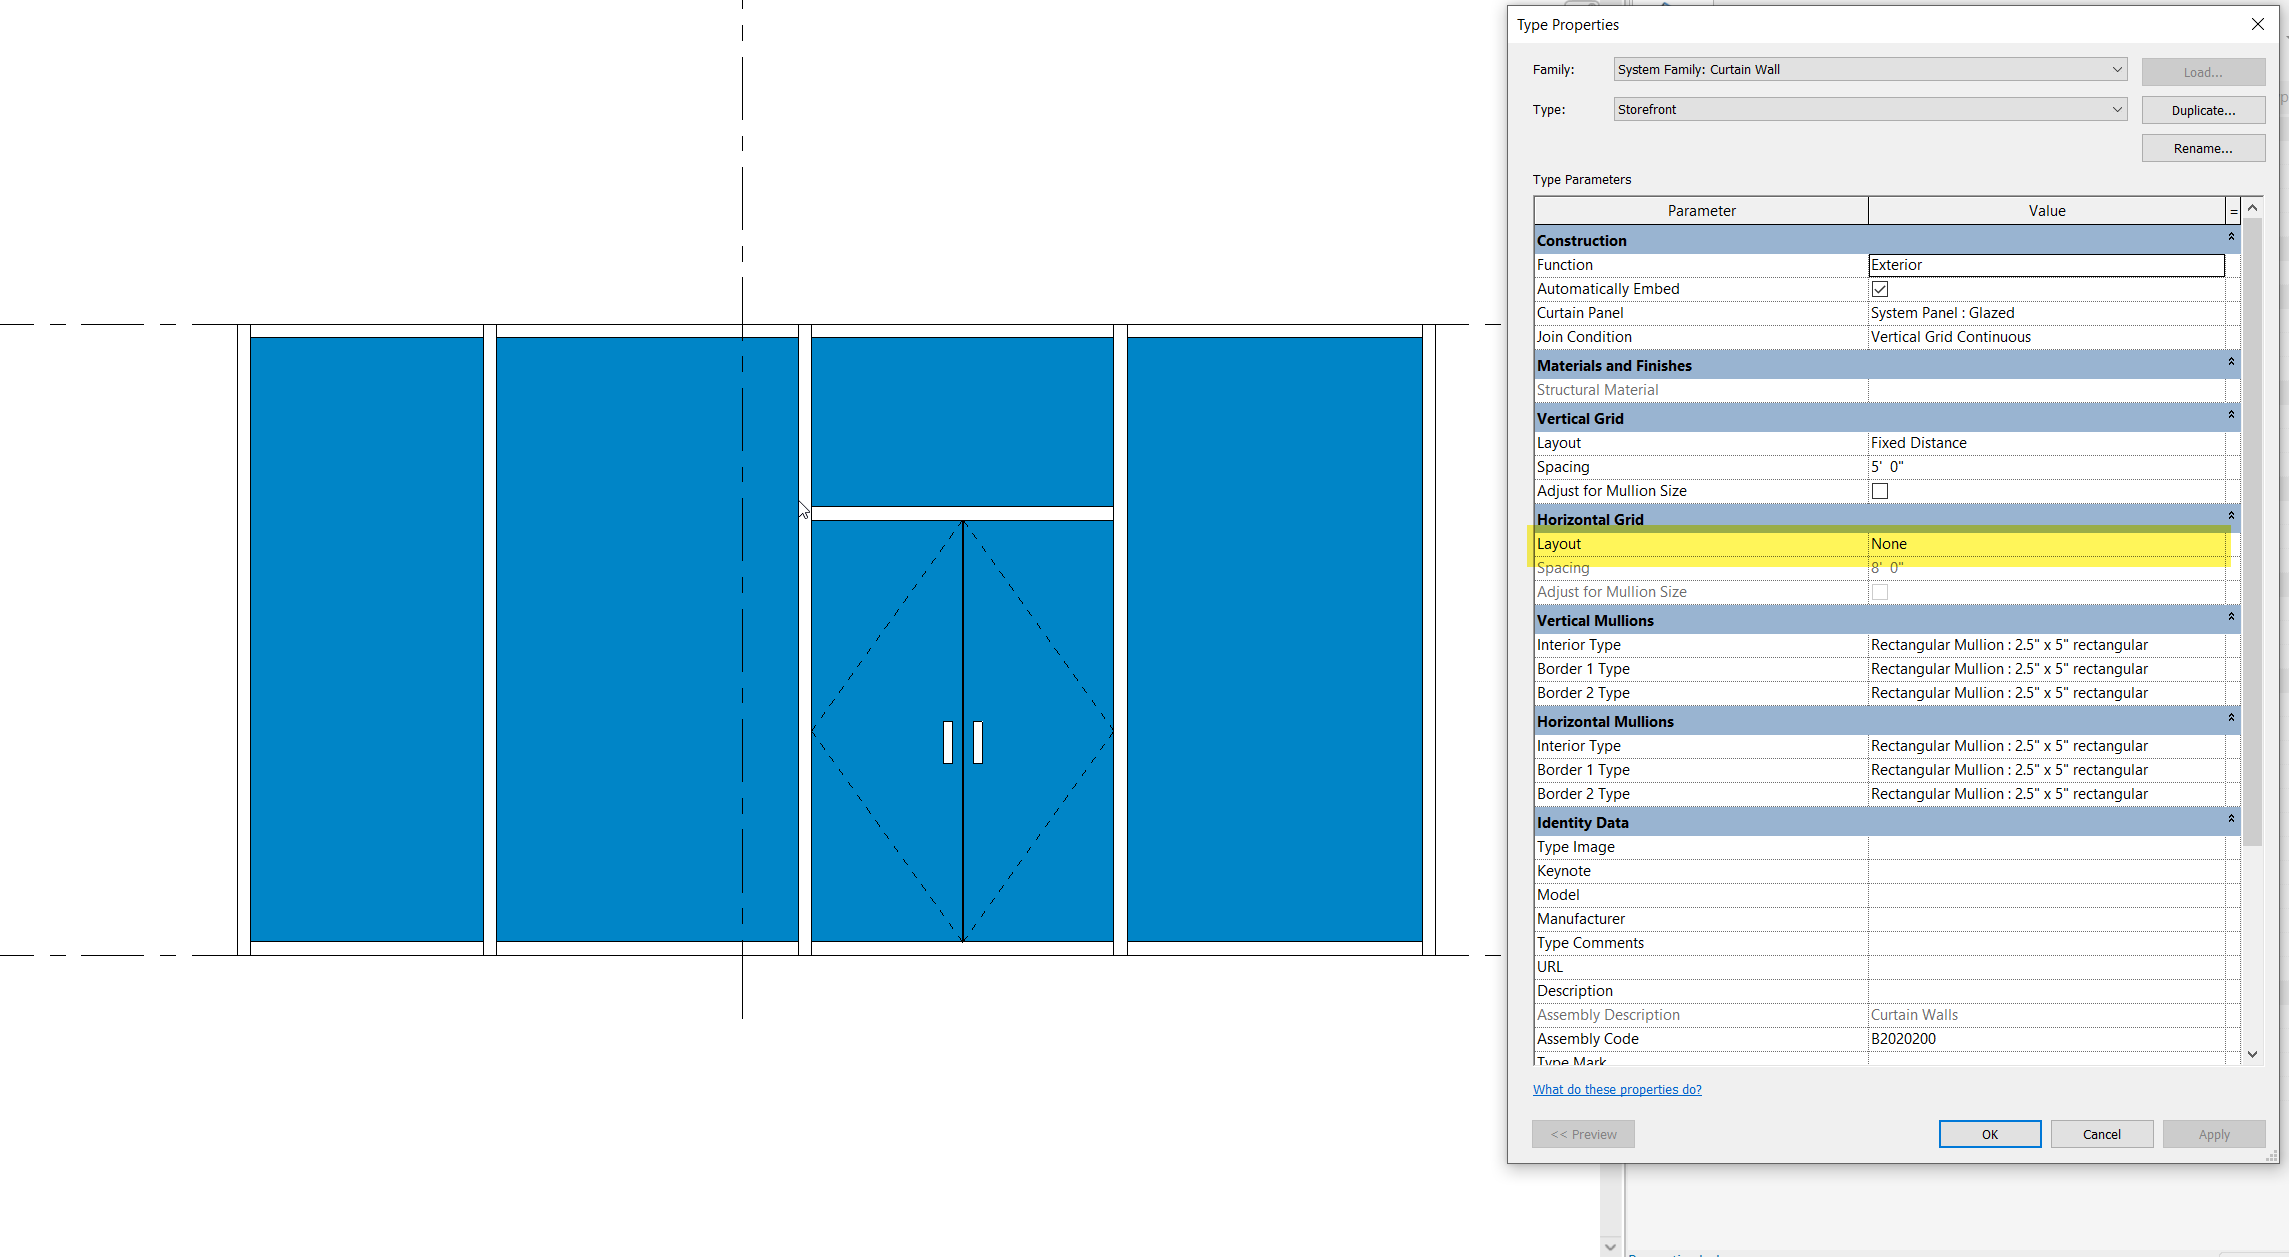
Task: Collapse the Identity Data section
Action: [2231, 820]
